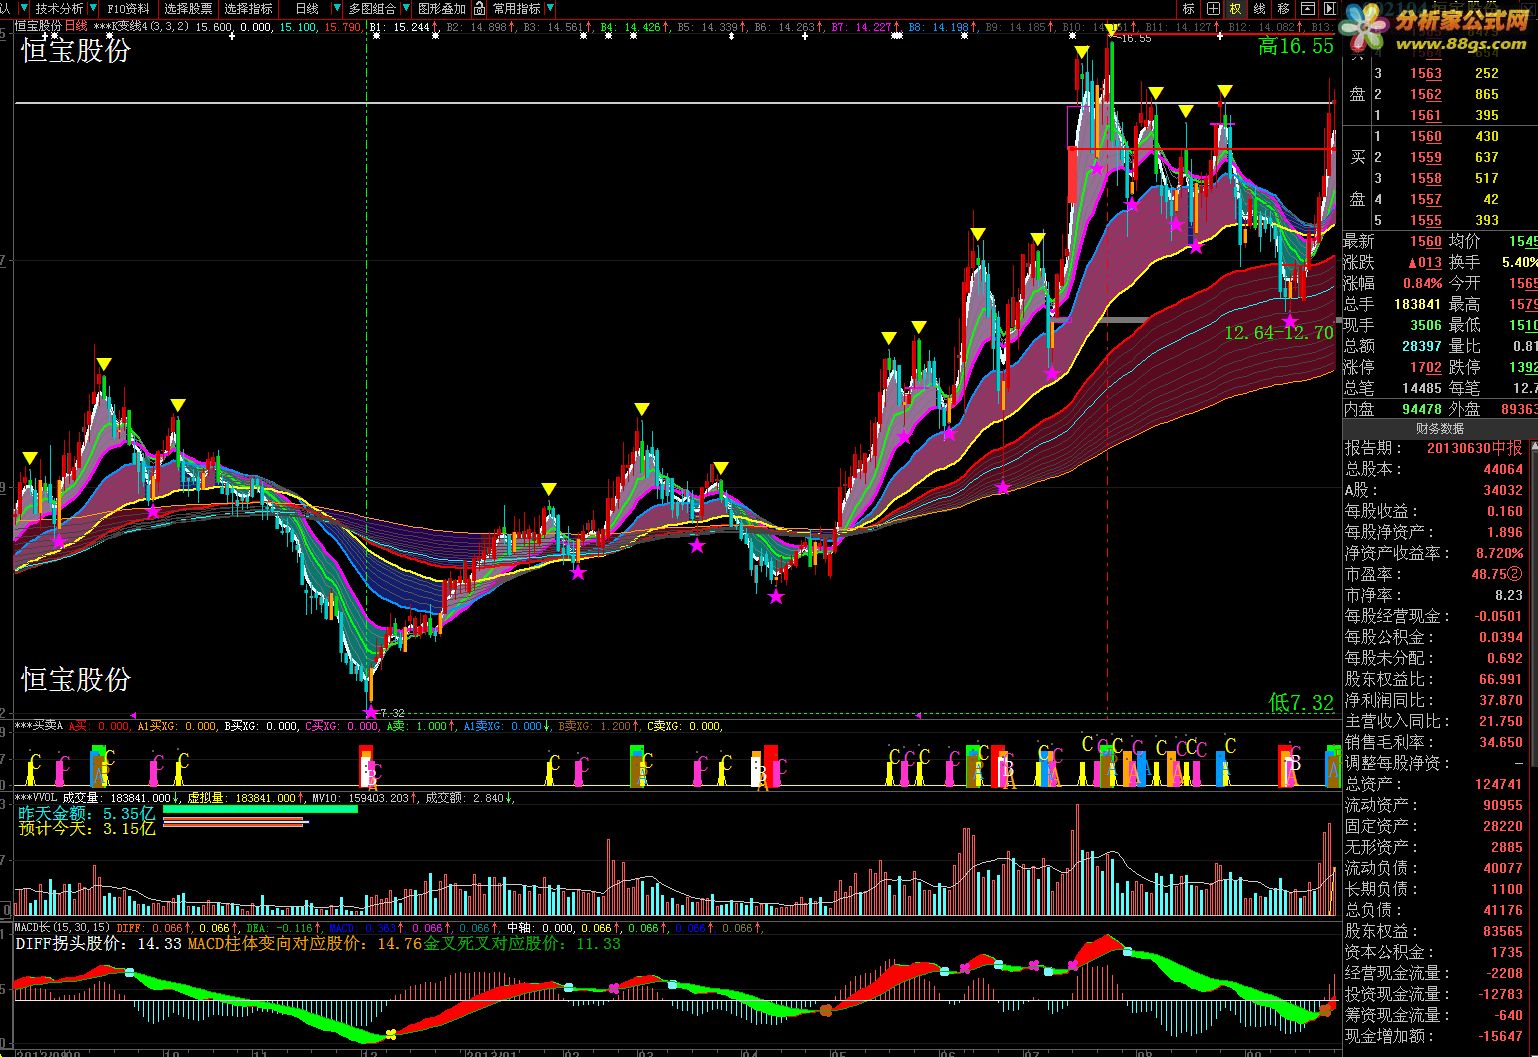This screenshot has height=1057, width=1538.
Task: Click the 标 toolbar icon
Action: point(1189,8)
